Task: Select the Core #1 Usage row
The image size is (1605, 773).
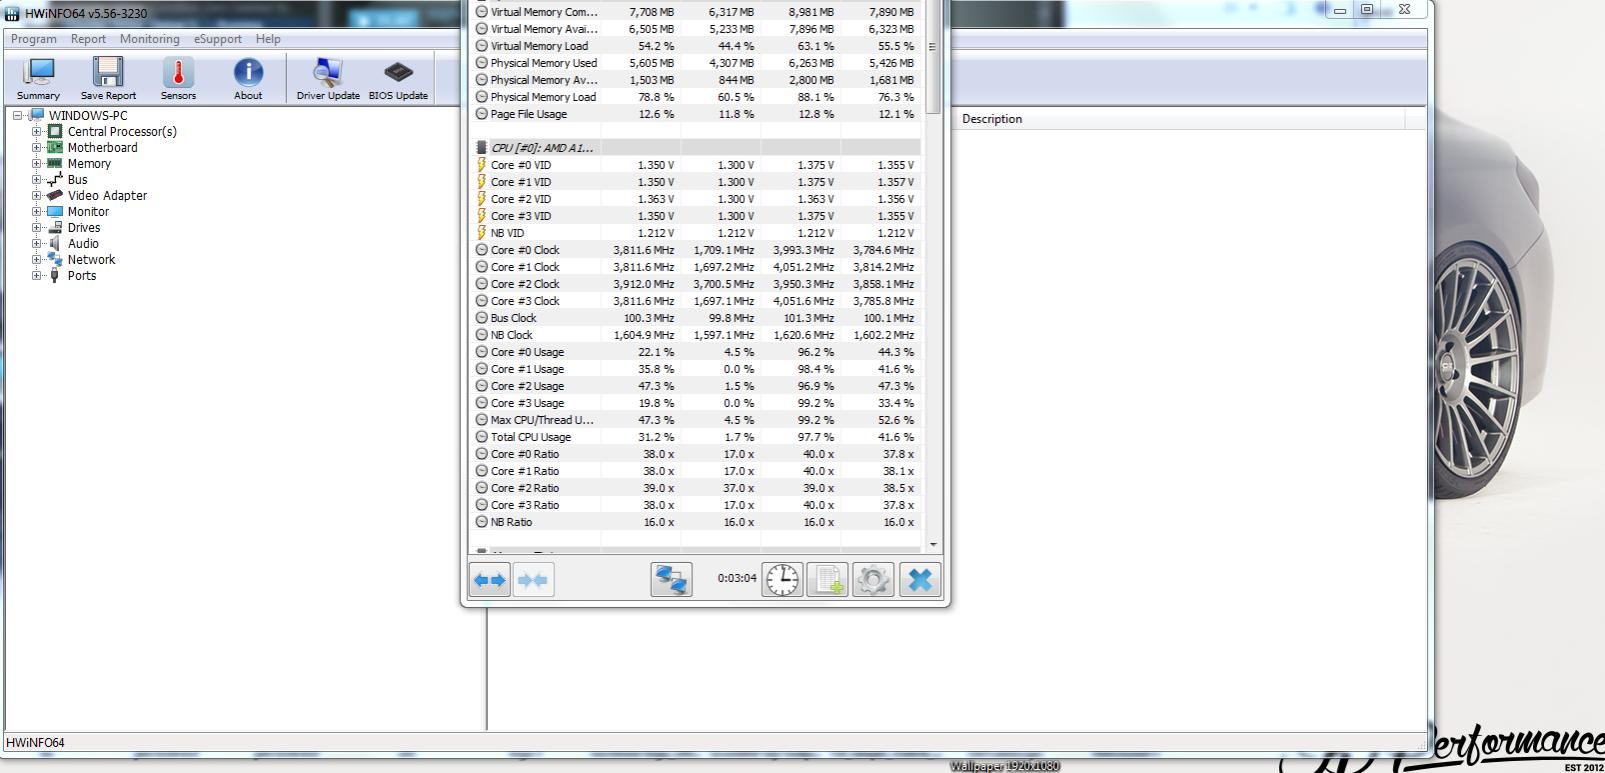Action: 697,369
